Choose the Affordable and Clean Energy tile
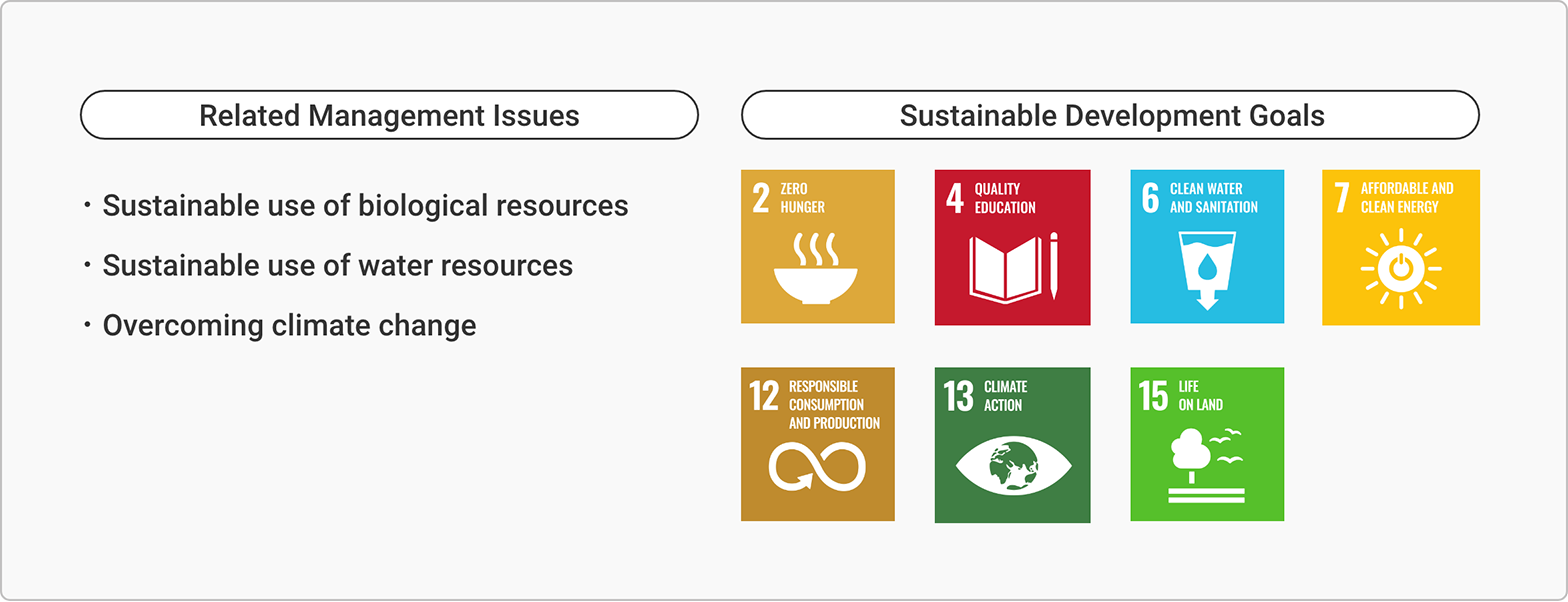Screen dimensions: 1568x602 [1400, 247]
